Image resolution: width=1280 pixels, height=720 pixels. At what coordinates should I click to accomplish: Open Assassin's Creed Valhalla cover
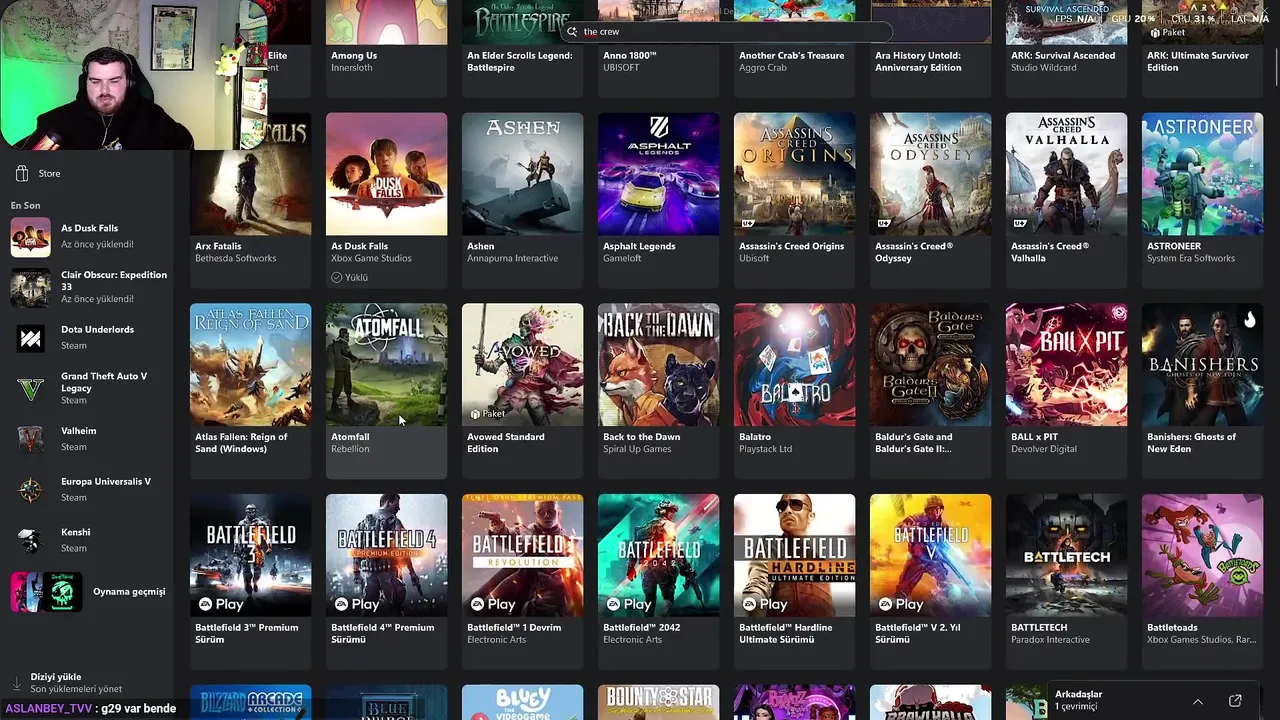click(x=1066, y=174)
